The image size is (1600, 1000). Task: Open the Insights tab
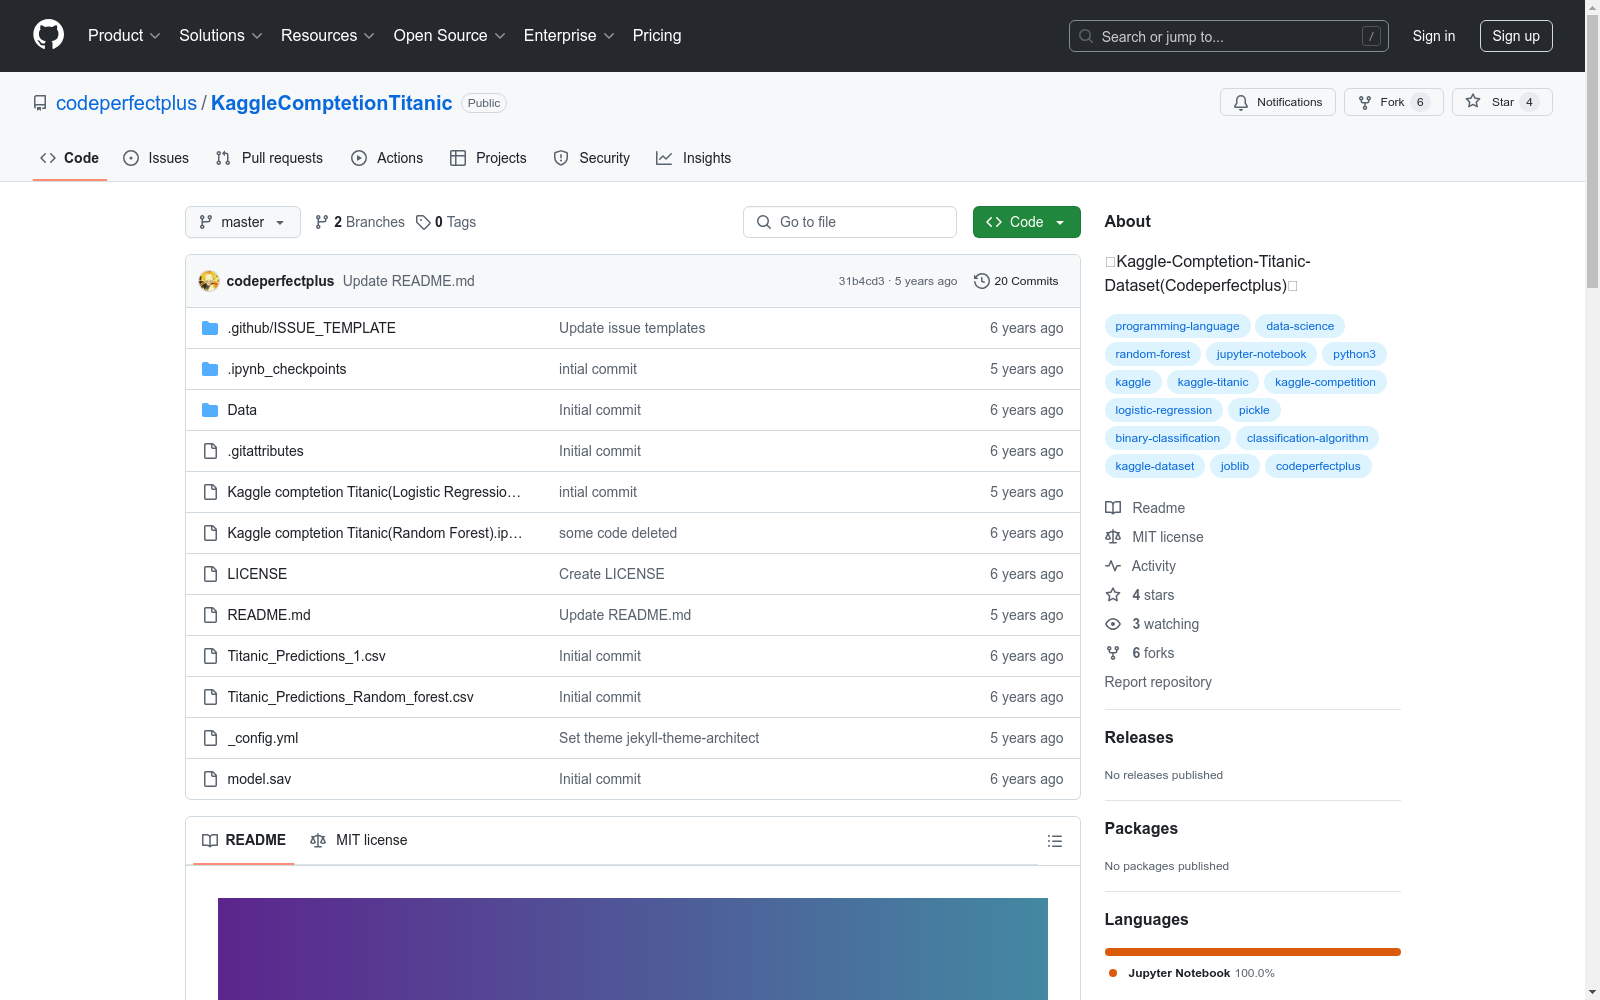[694, 158]
